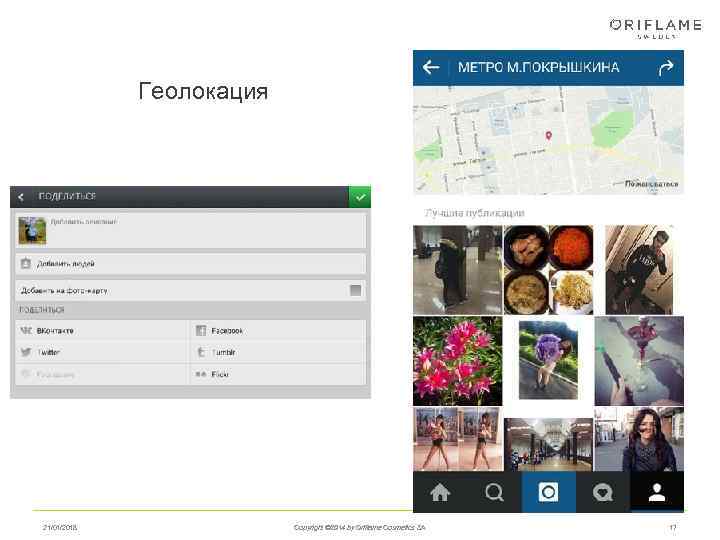Open the photo thumbnail beside the caption field
Screen dimensions: 720x540
32,231
